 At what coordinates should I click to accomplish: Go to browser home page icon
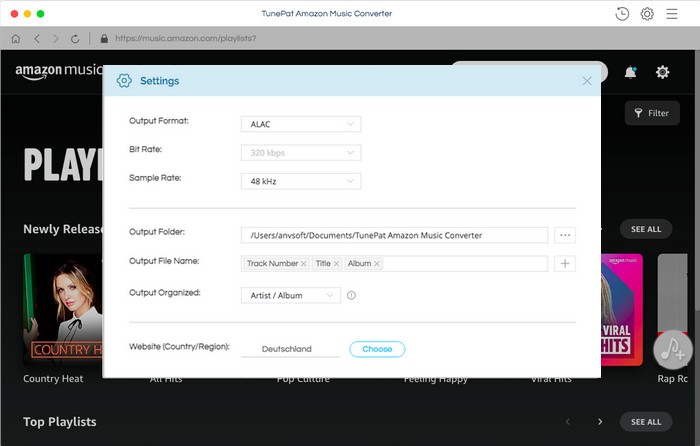16,39
